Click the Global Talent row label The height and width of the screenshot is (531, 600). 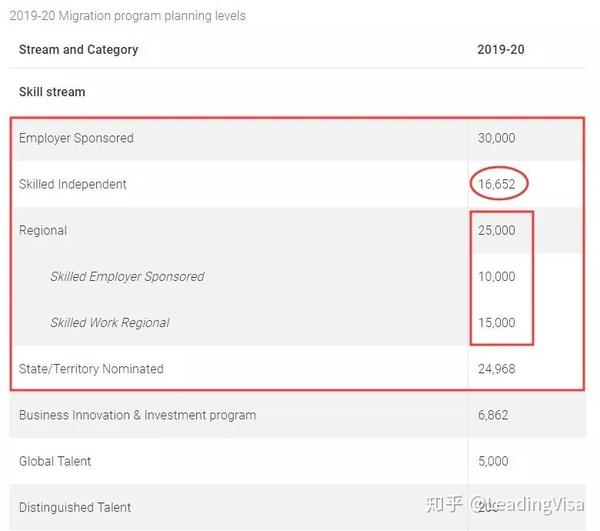[x=55, y=461]
